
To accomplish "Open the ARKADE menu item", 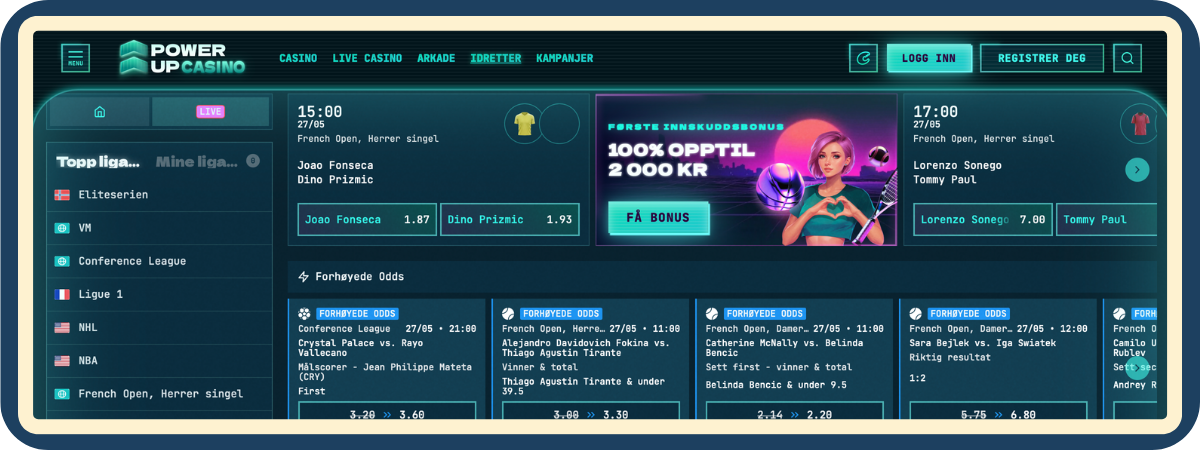I will [x=436, y=58].
